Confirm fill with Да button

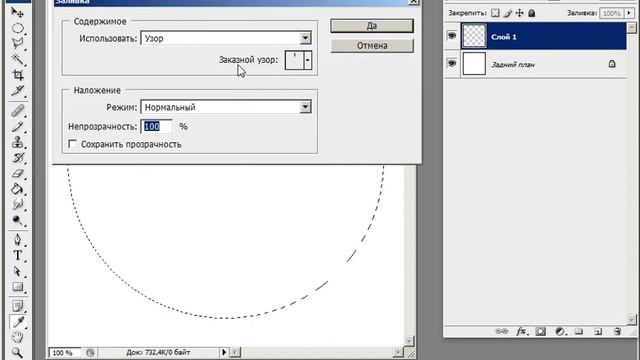coord(372,26)
